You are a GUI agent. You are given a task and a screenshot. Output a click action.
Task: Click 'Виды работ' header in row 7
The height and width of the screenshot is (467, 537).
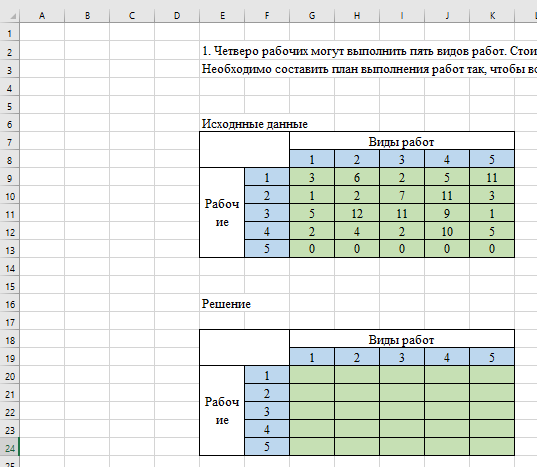[x=402, y=141]
